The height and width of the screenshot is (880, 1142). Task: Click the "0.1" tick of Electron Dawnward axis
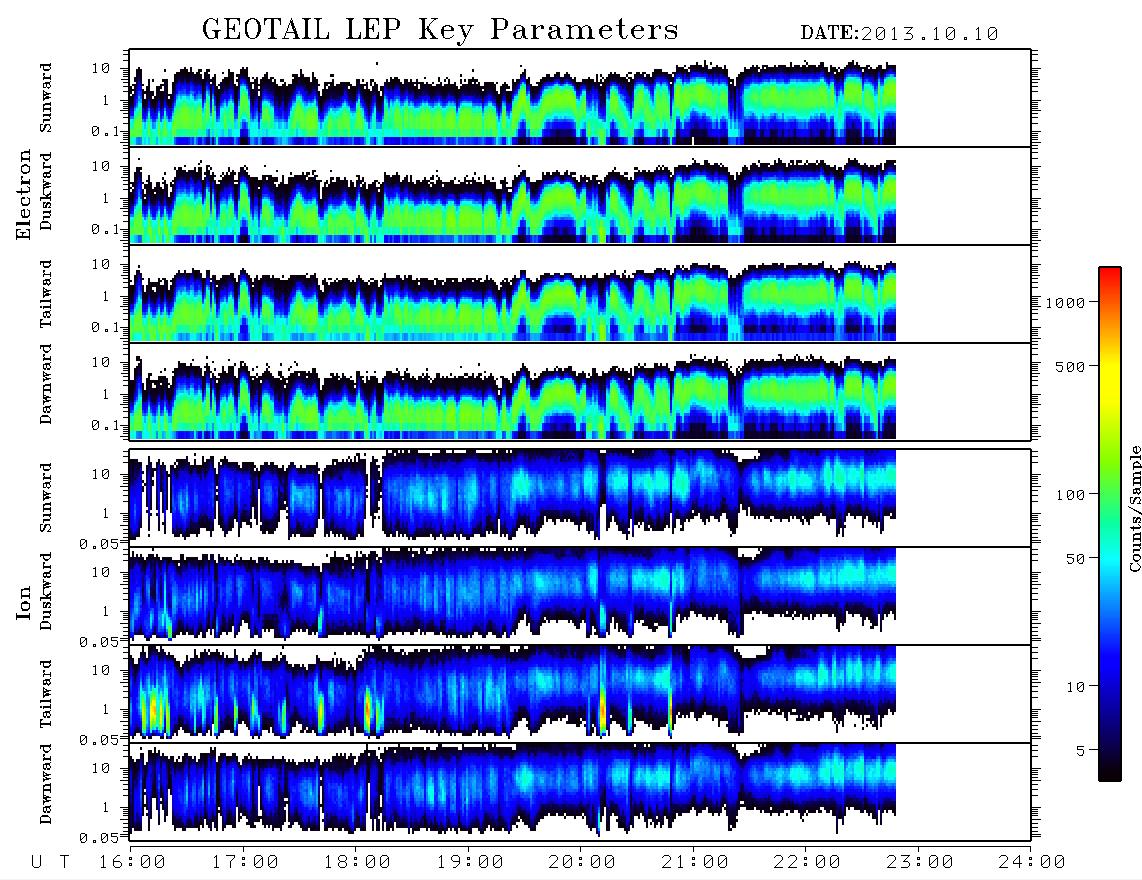(105, 425)
